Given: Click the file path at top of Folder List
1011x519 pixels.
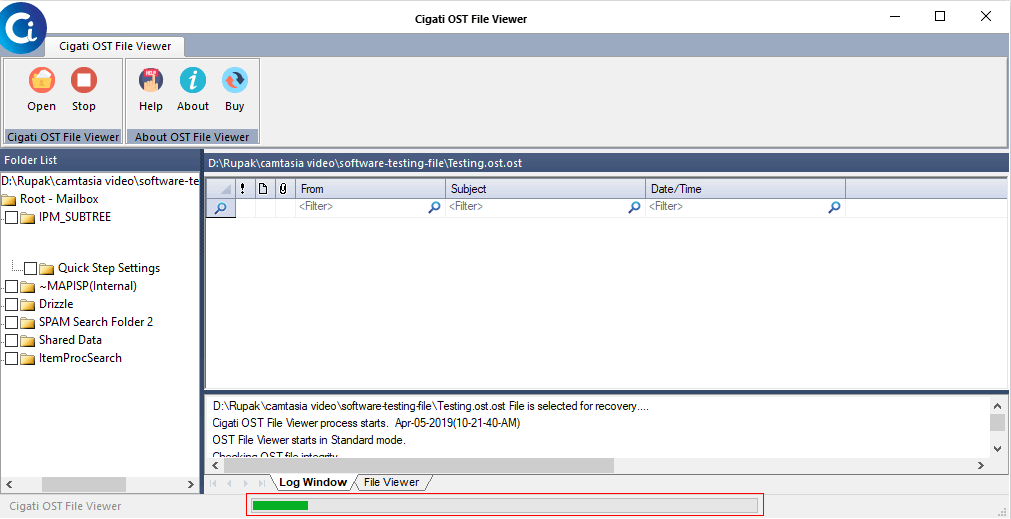Looking at the screenshot, I should [x=100, y=181].
